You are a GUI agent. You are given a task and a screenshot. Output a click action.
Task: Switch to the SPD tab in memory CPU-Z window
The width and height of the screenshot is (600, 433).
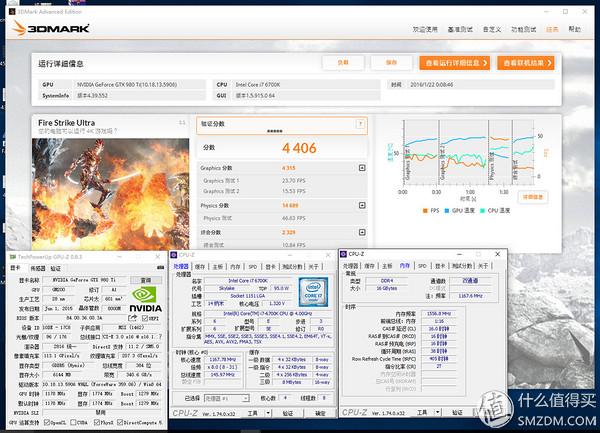coord(422,265)
